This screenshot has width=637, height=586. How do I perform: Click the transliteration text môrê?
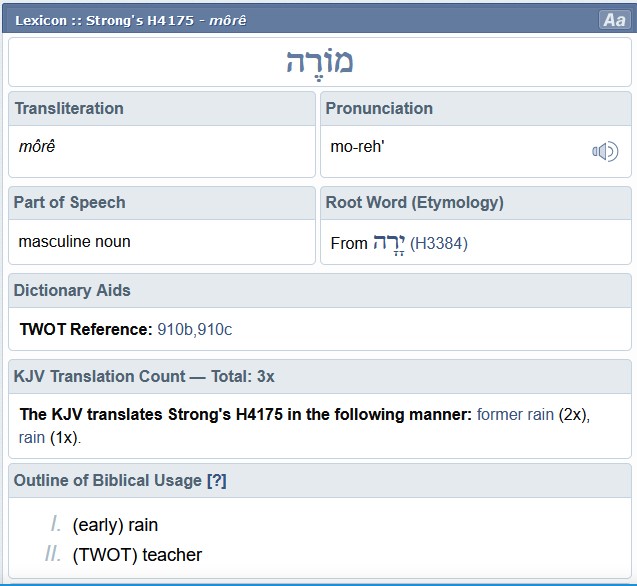(37, 147)
